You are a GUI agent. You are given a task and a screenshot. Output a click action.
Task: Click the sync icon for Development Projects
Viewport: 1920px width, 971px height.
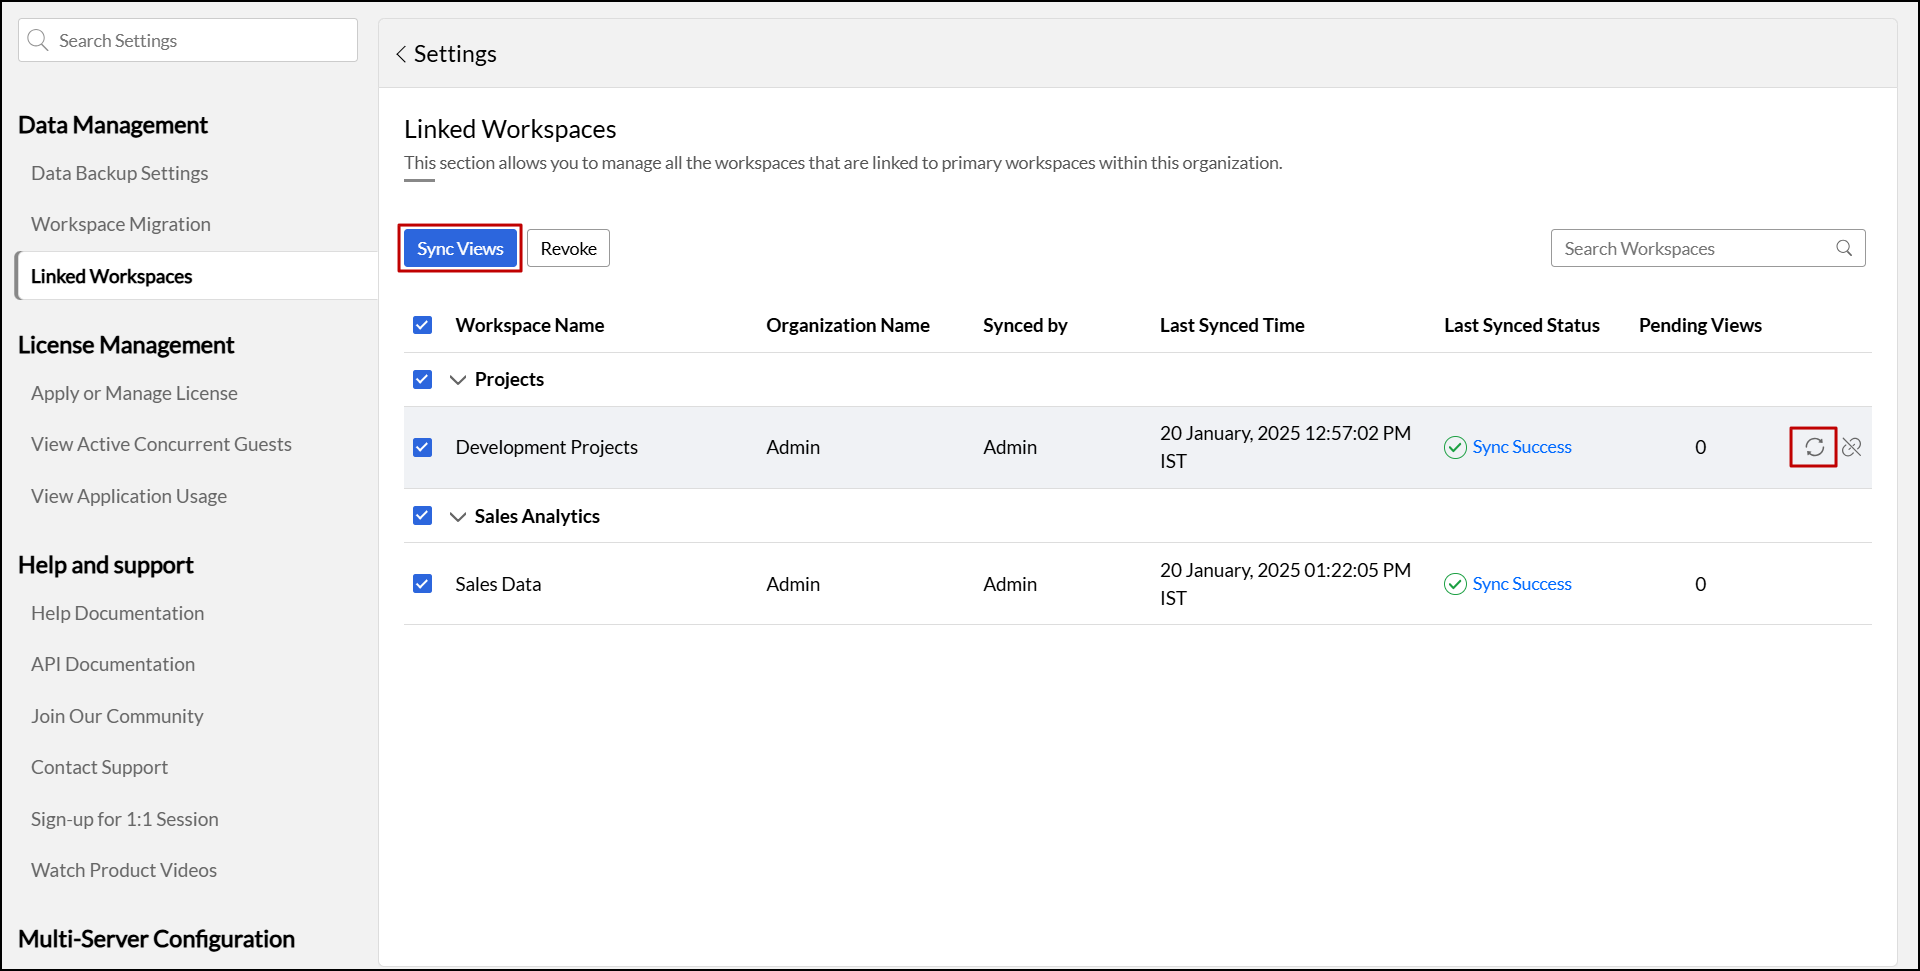click(x=1814, y=447)
